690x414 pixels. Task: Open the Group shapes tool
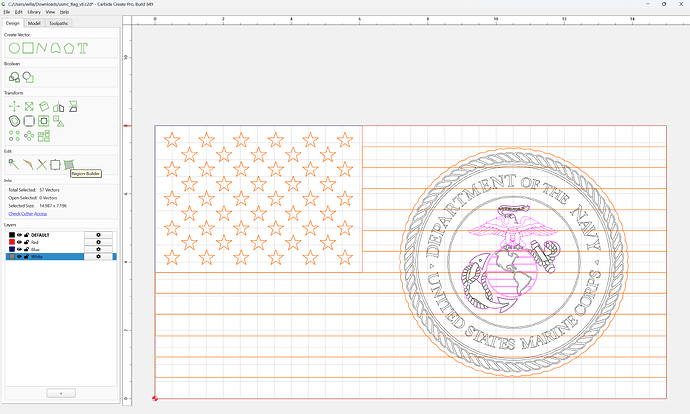click(x=59, y=121)
